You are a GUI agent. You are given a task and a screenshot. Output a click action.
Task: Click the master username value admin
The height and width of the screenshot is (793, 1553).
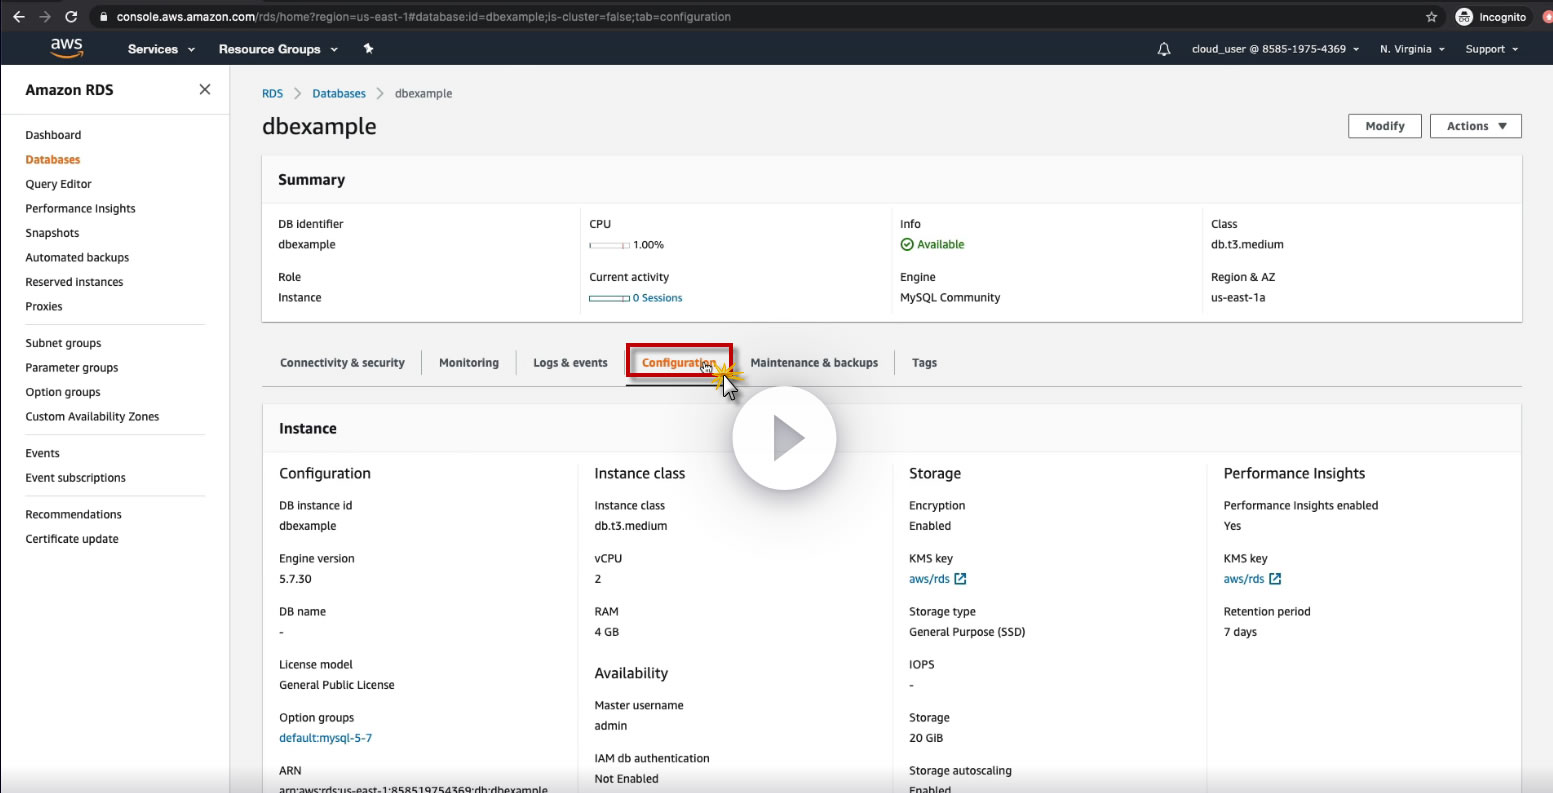coord(611,726)
